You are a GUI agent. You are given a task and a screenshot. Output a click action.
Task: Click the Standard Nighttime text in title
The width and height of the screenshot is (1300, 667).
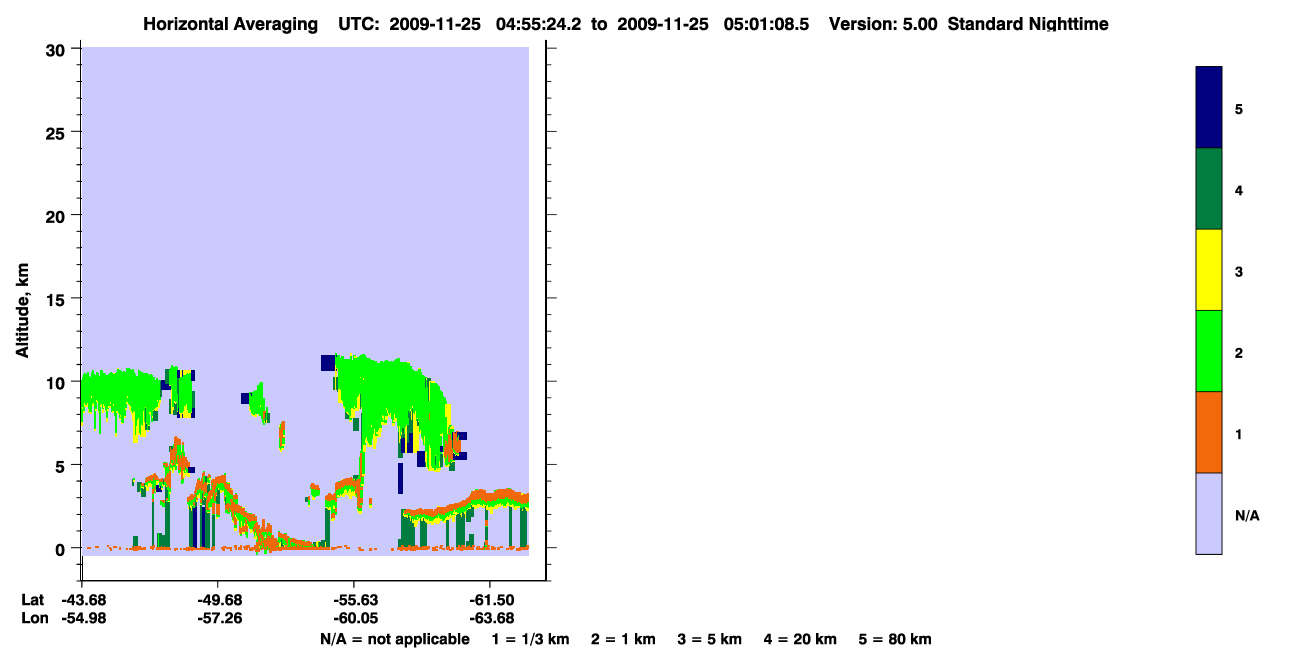1028,24
